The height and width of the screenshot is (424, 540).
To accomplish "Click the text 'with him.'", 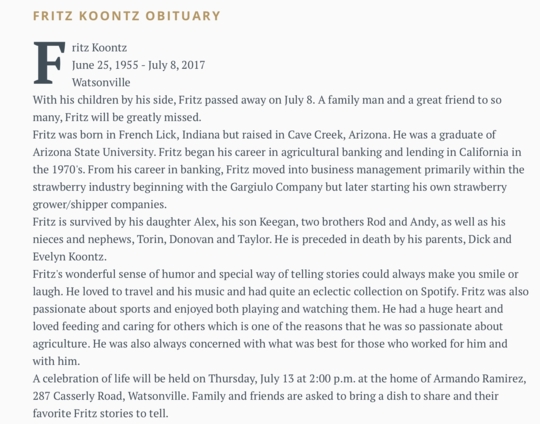I will coord(56,361).
